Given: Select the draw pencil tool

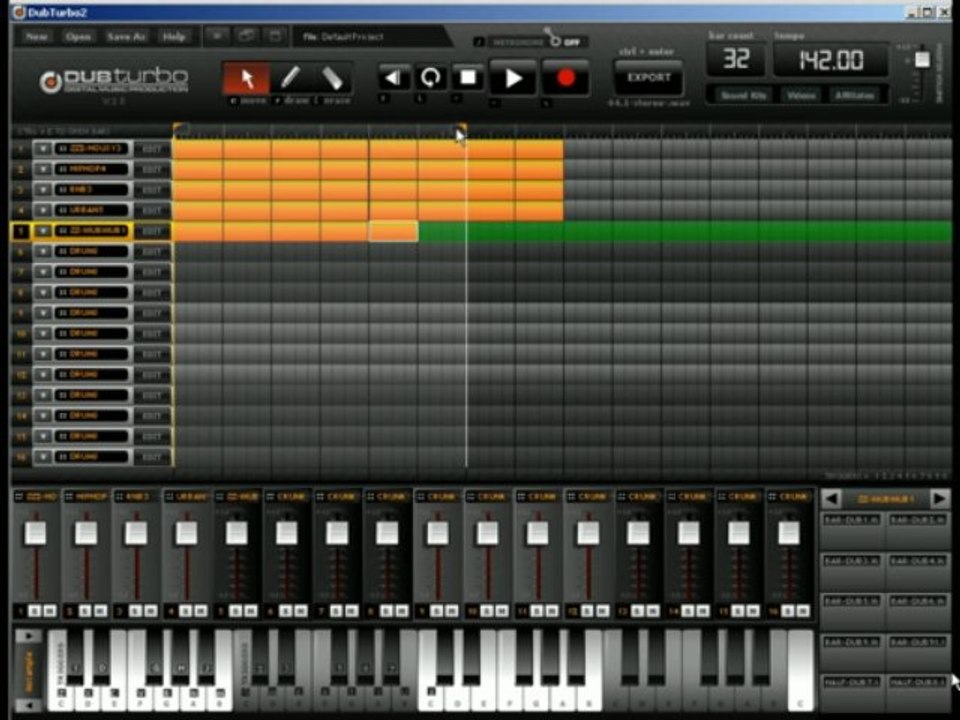Looking at the screenshot, I should 290,78.
